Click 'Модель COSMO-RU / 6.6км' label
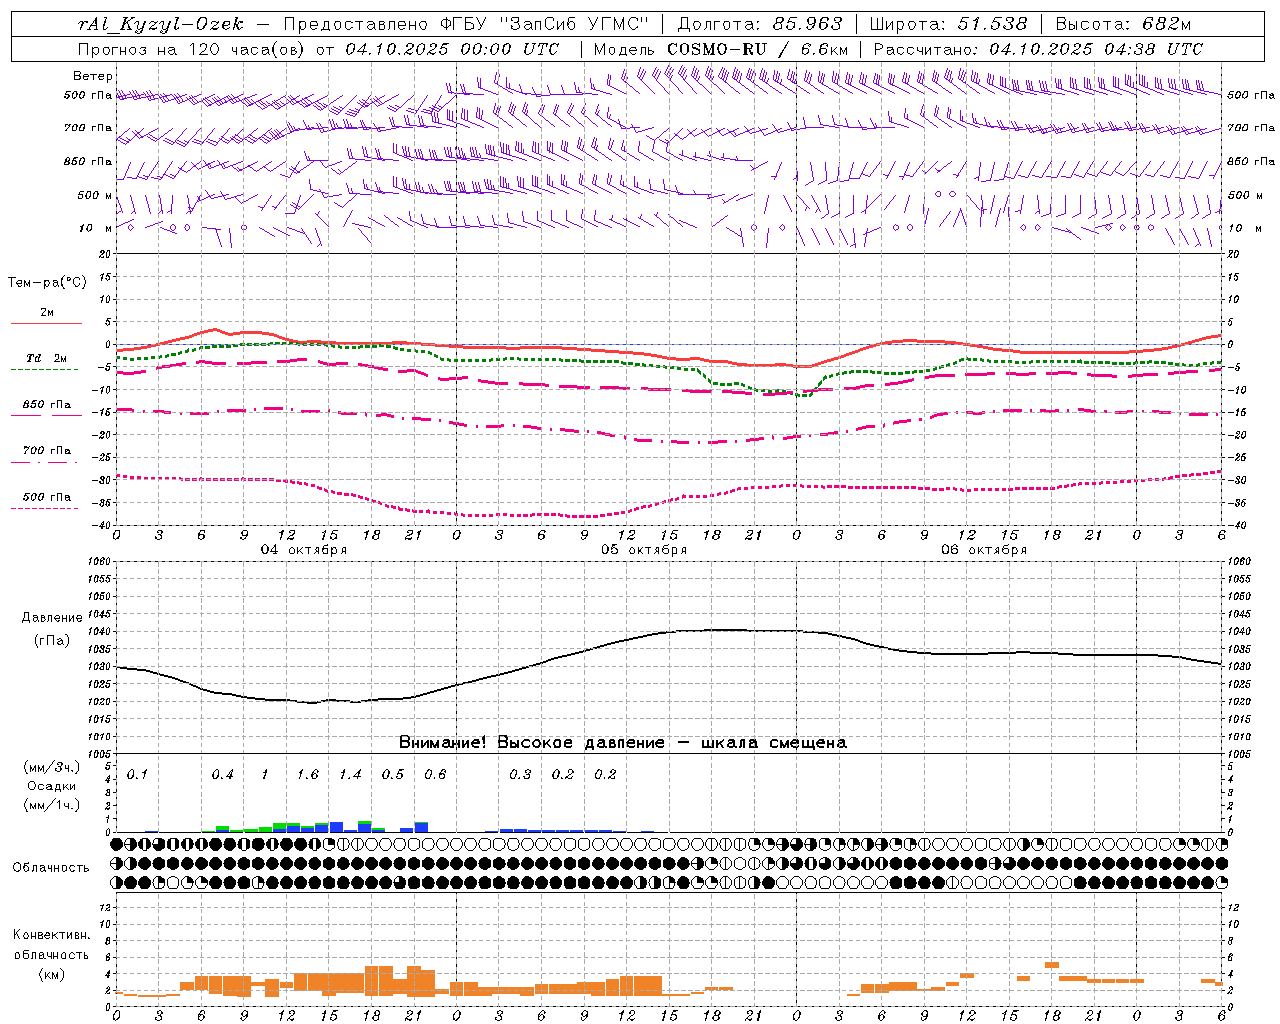1280x1024 pixels. tap(721, 49)
